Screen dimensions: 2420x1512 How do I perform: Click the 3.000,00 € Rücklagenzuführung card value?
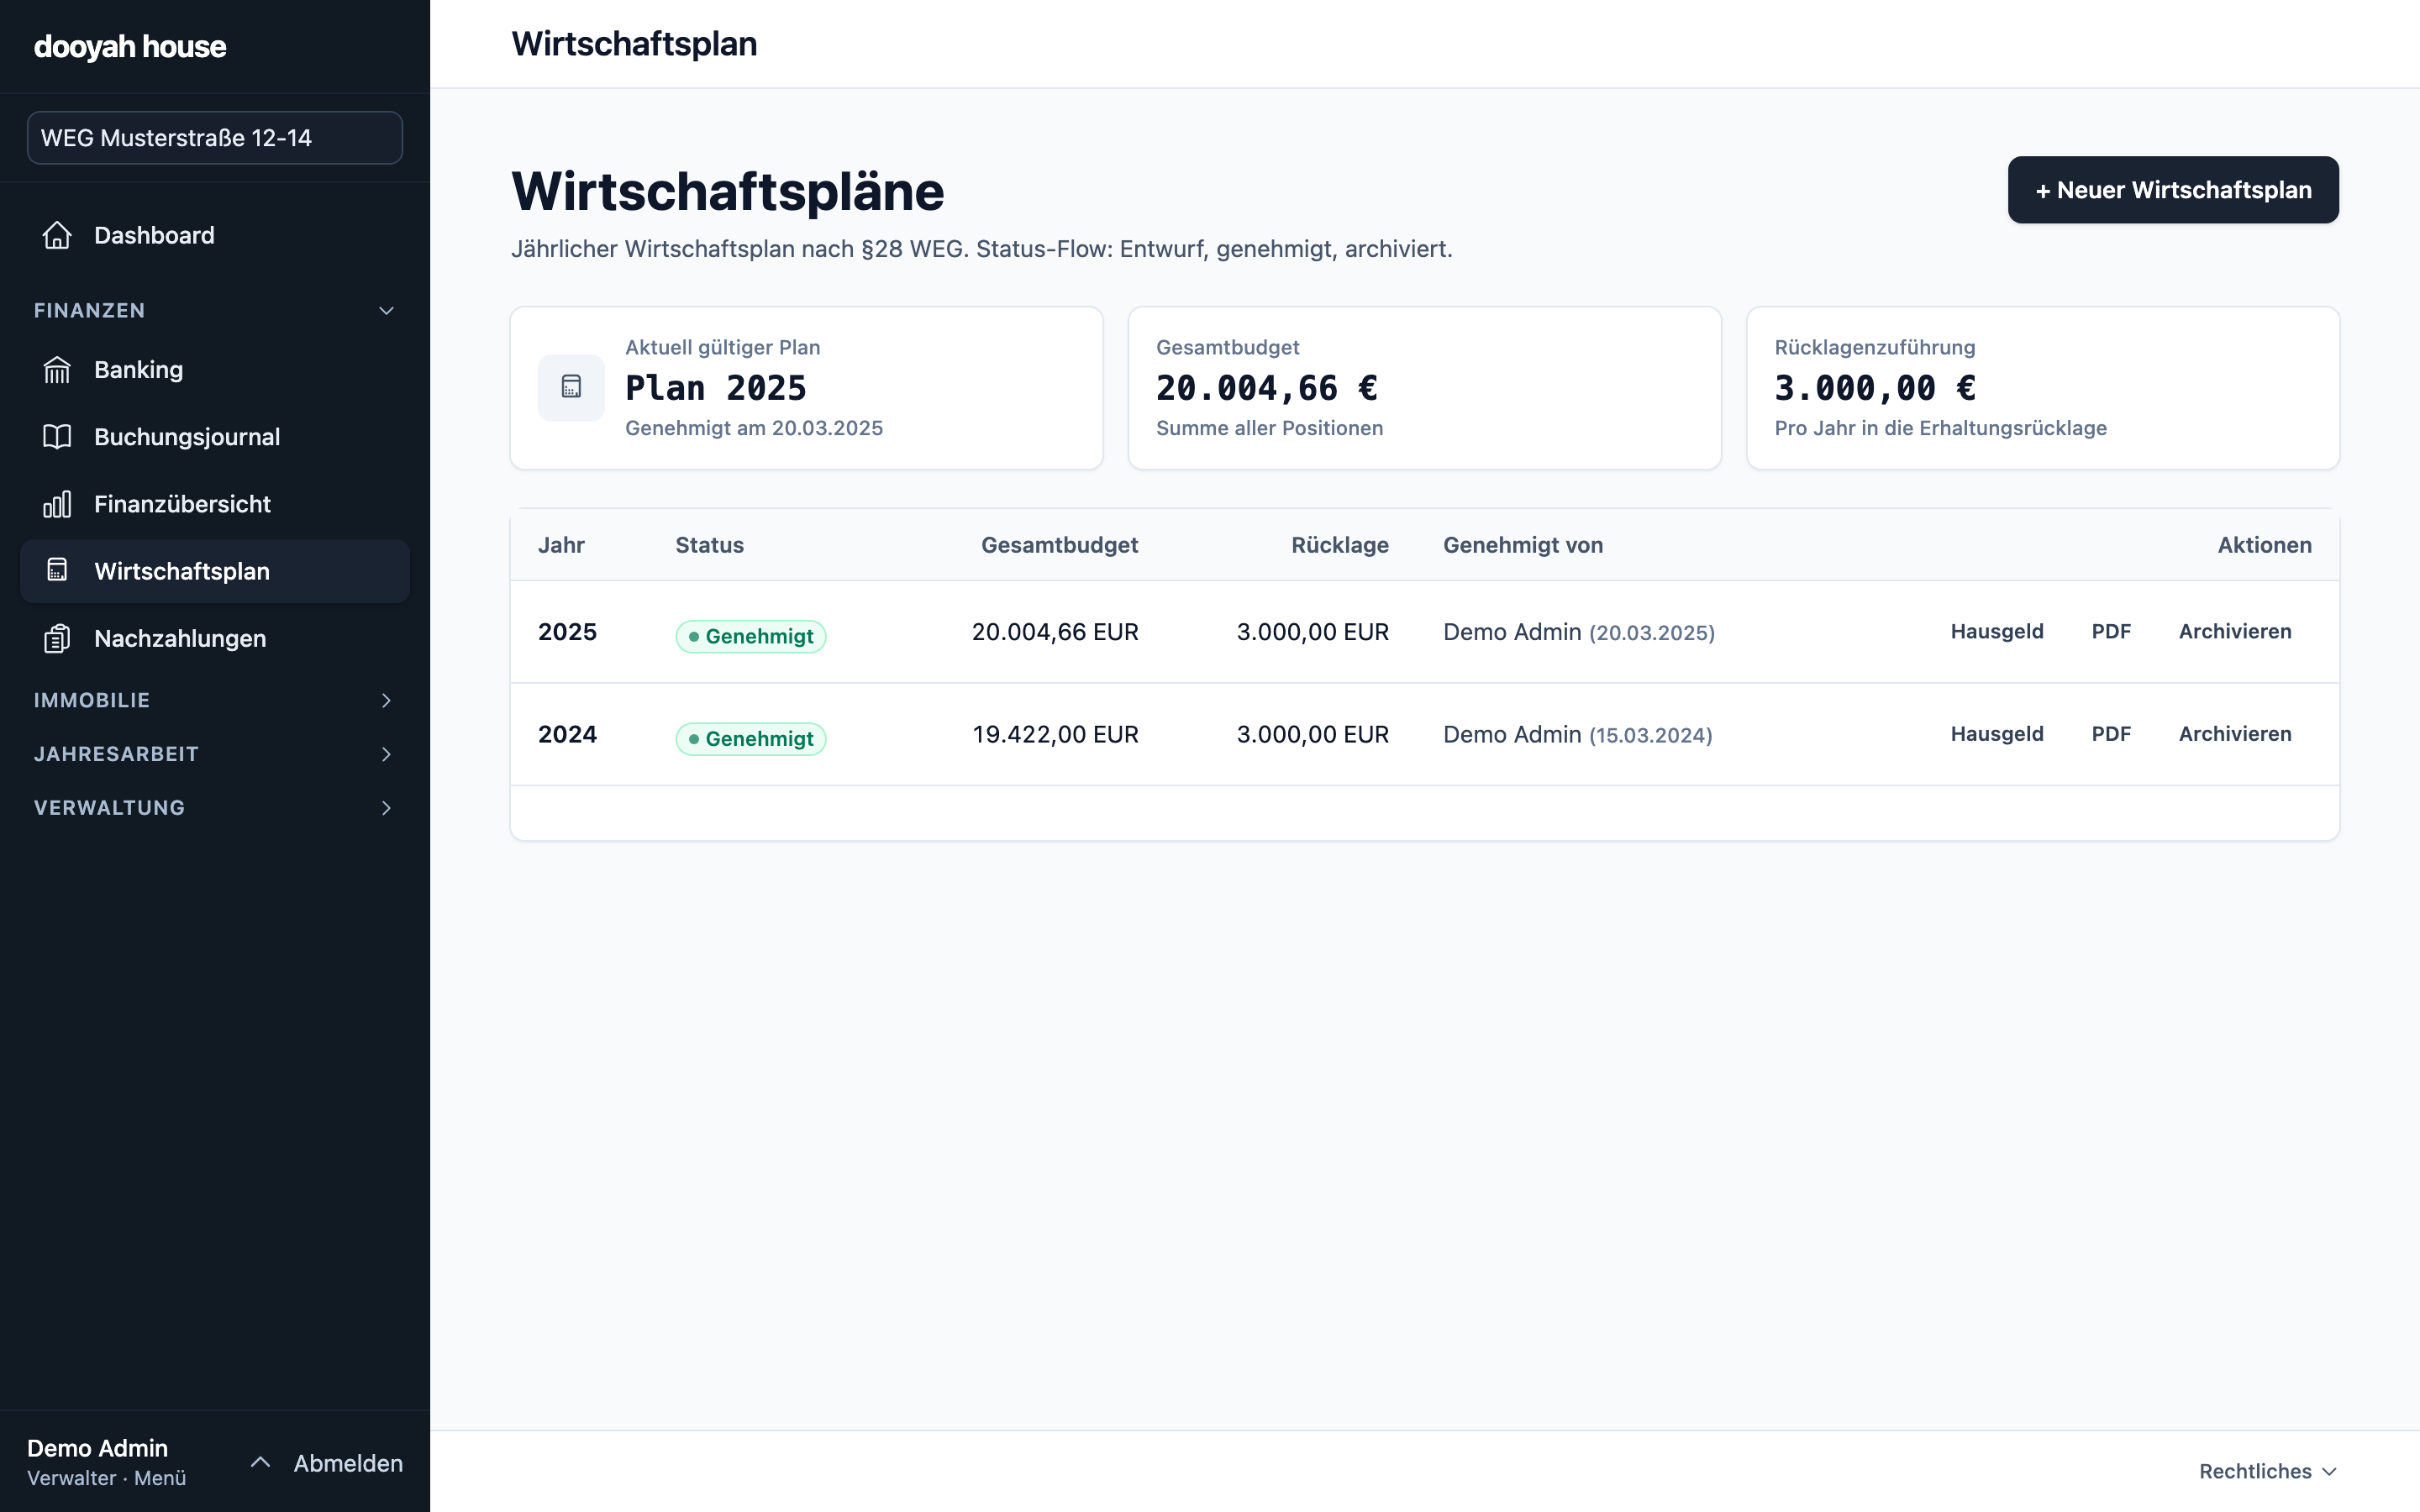click(x=1875, y=388)
